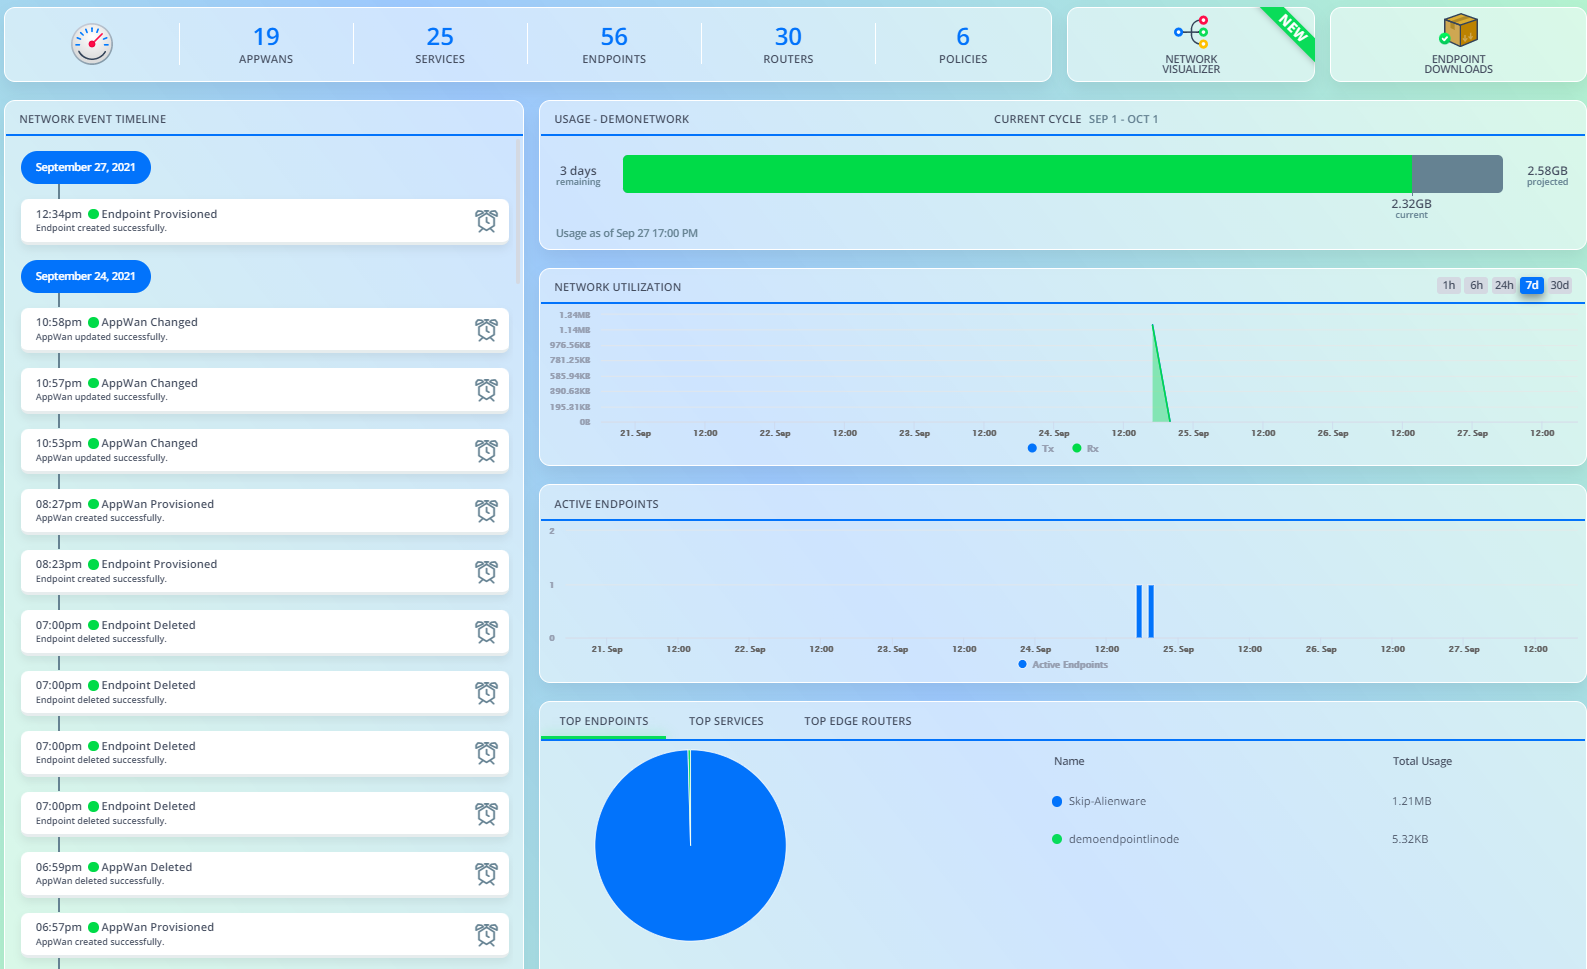This screenshot has width=1587, height=969.
Task: Click the 5.32KB total usage value
Action: pos(1410,839)
